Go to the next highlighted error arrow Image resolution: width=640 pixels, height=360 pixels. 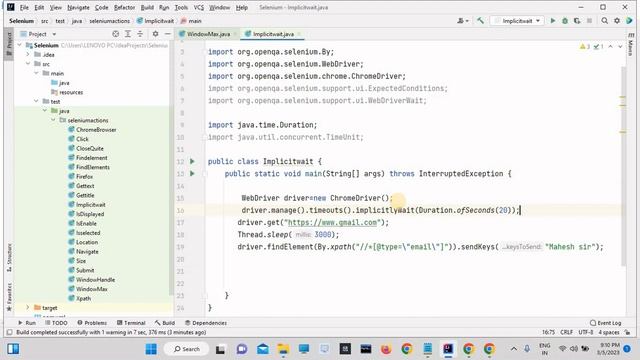pos(620,47)
